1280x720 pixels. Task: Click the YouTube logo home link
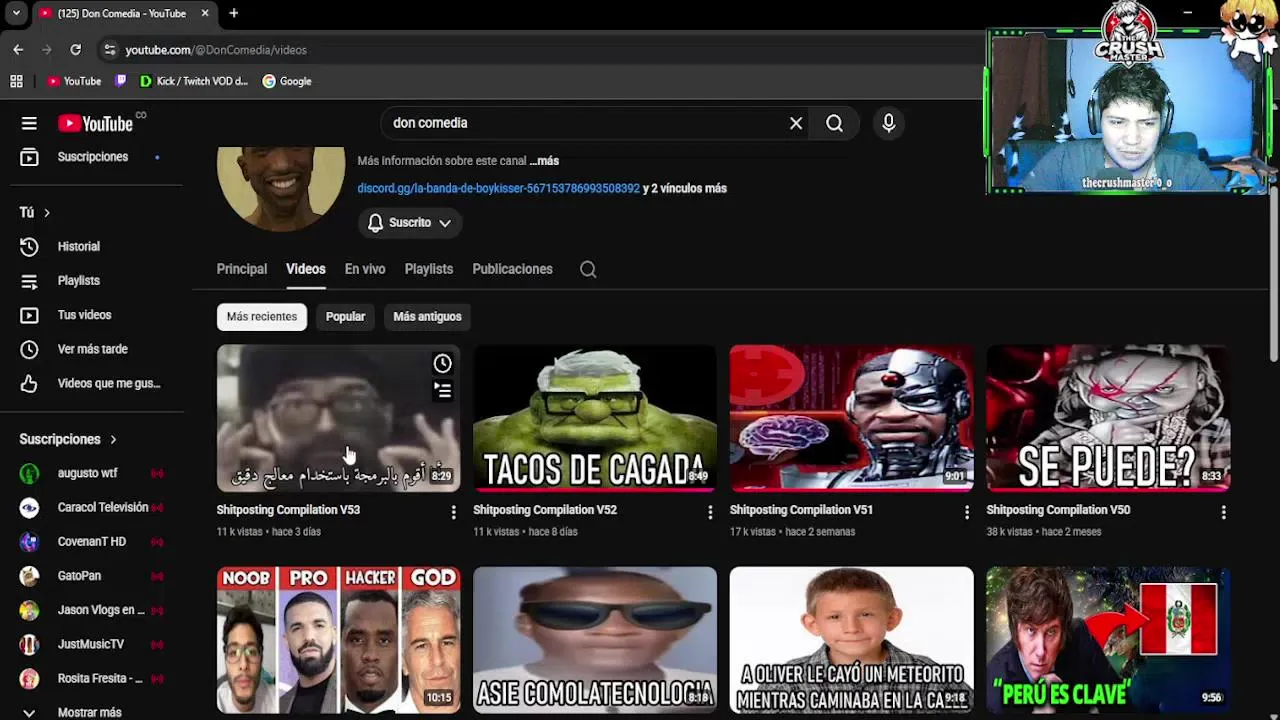click(x=96, y=123)
